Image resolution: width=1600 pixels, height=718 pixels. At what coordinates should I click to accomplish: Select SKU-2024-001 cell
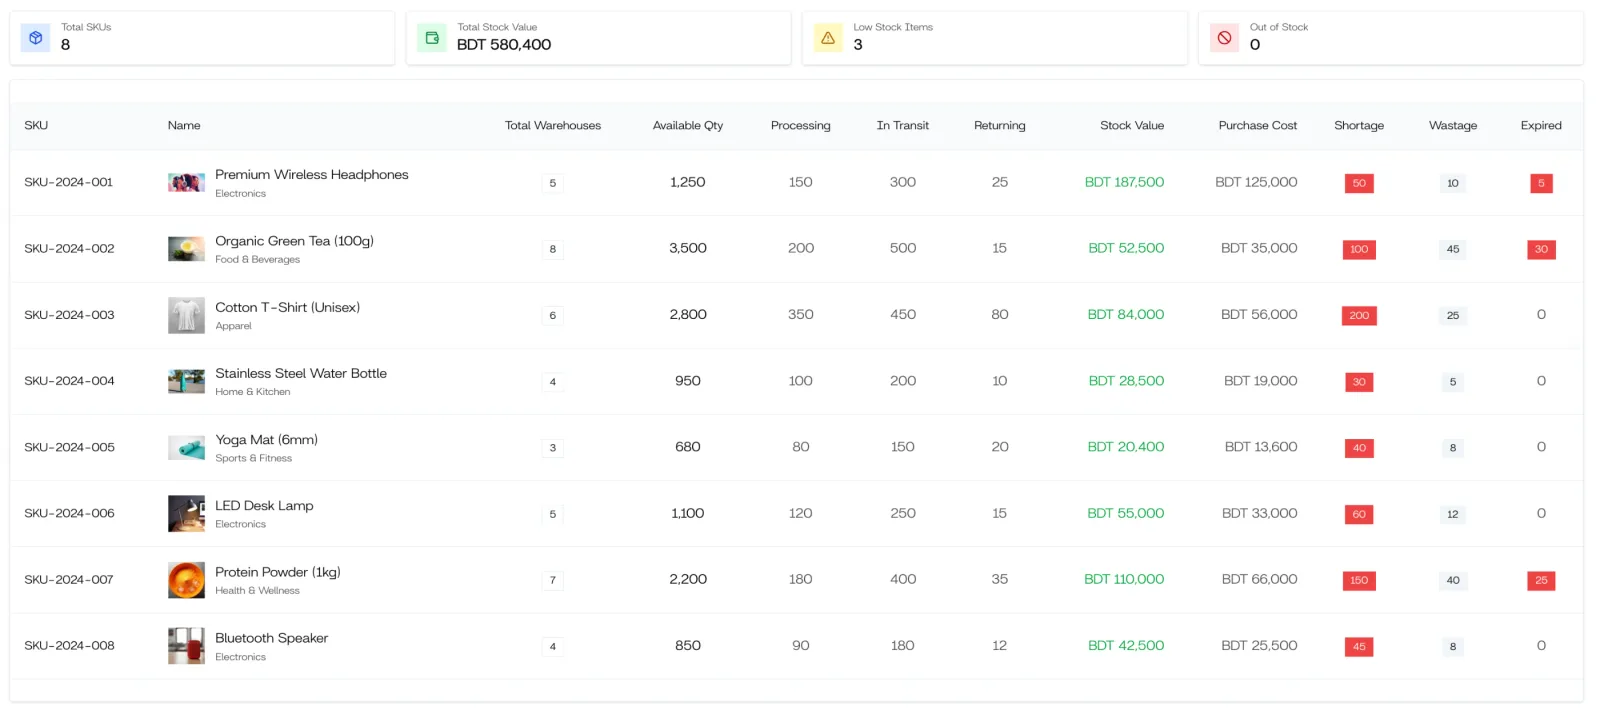pos(69,183)
